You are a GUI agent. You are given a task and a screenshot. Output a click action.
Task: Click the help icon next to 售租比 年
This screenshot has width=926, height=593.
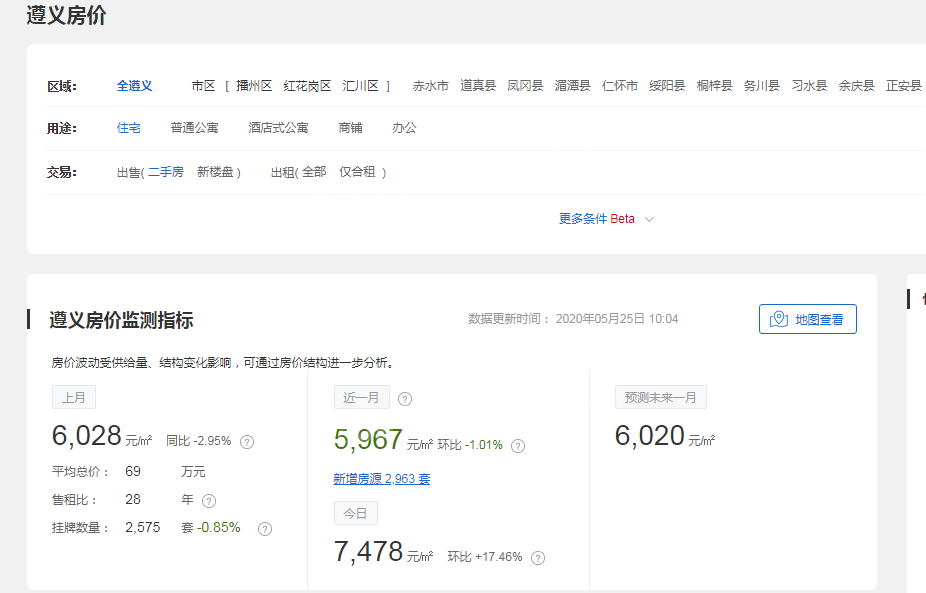pos(209,501)
